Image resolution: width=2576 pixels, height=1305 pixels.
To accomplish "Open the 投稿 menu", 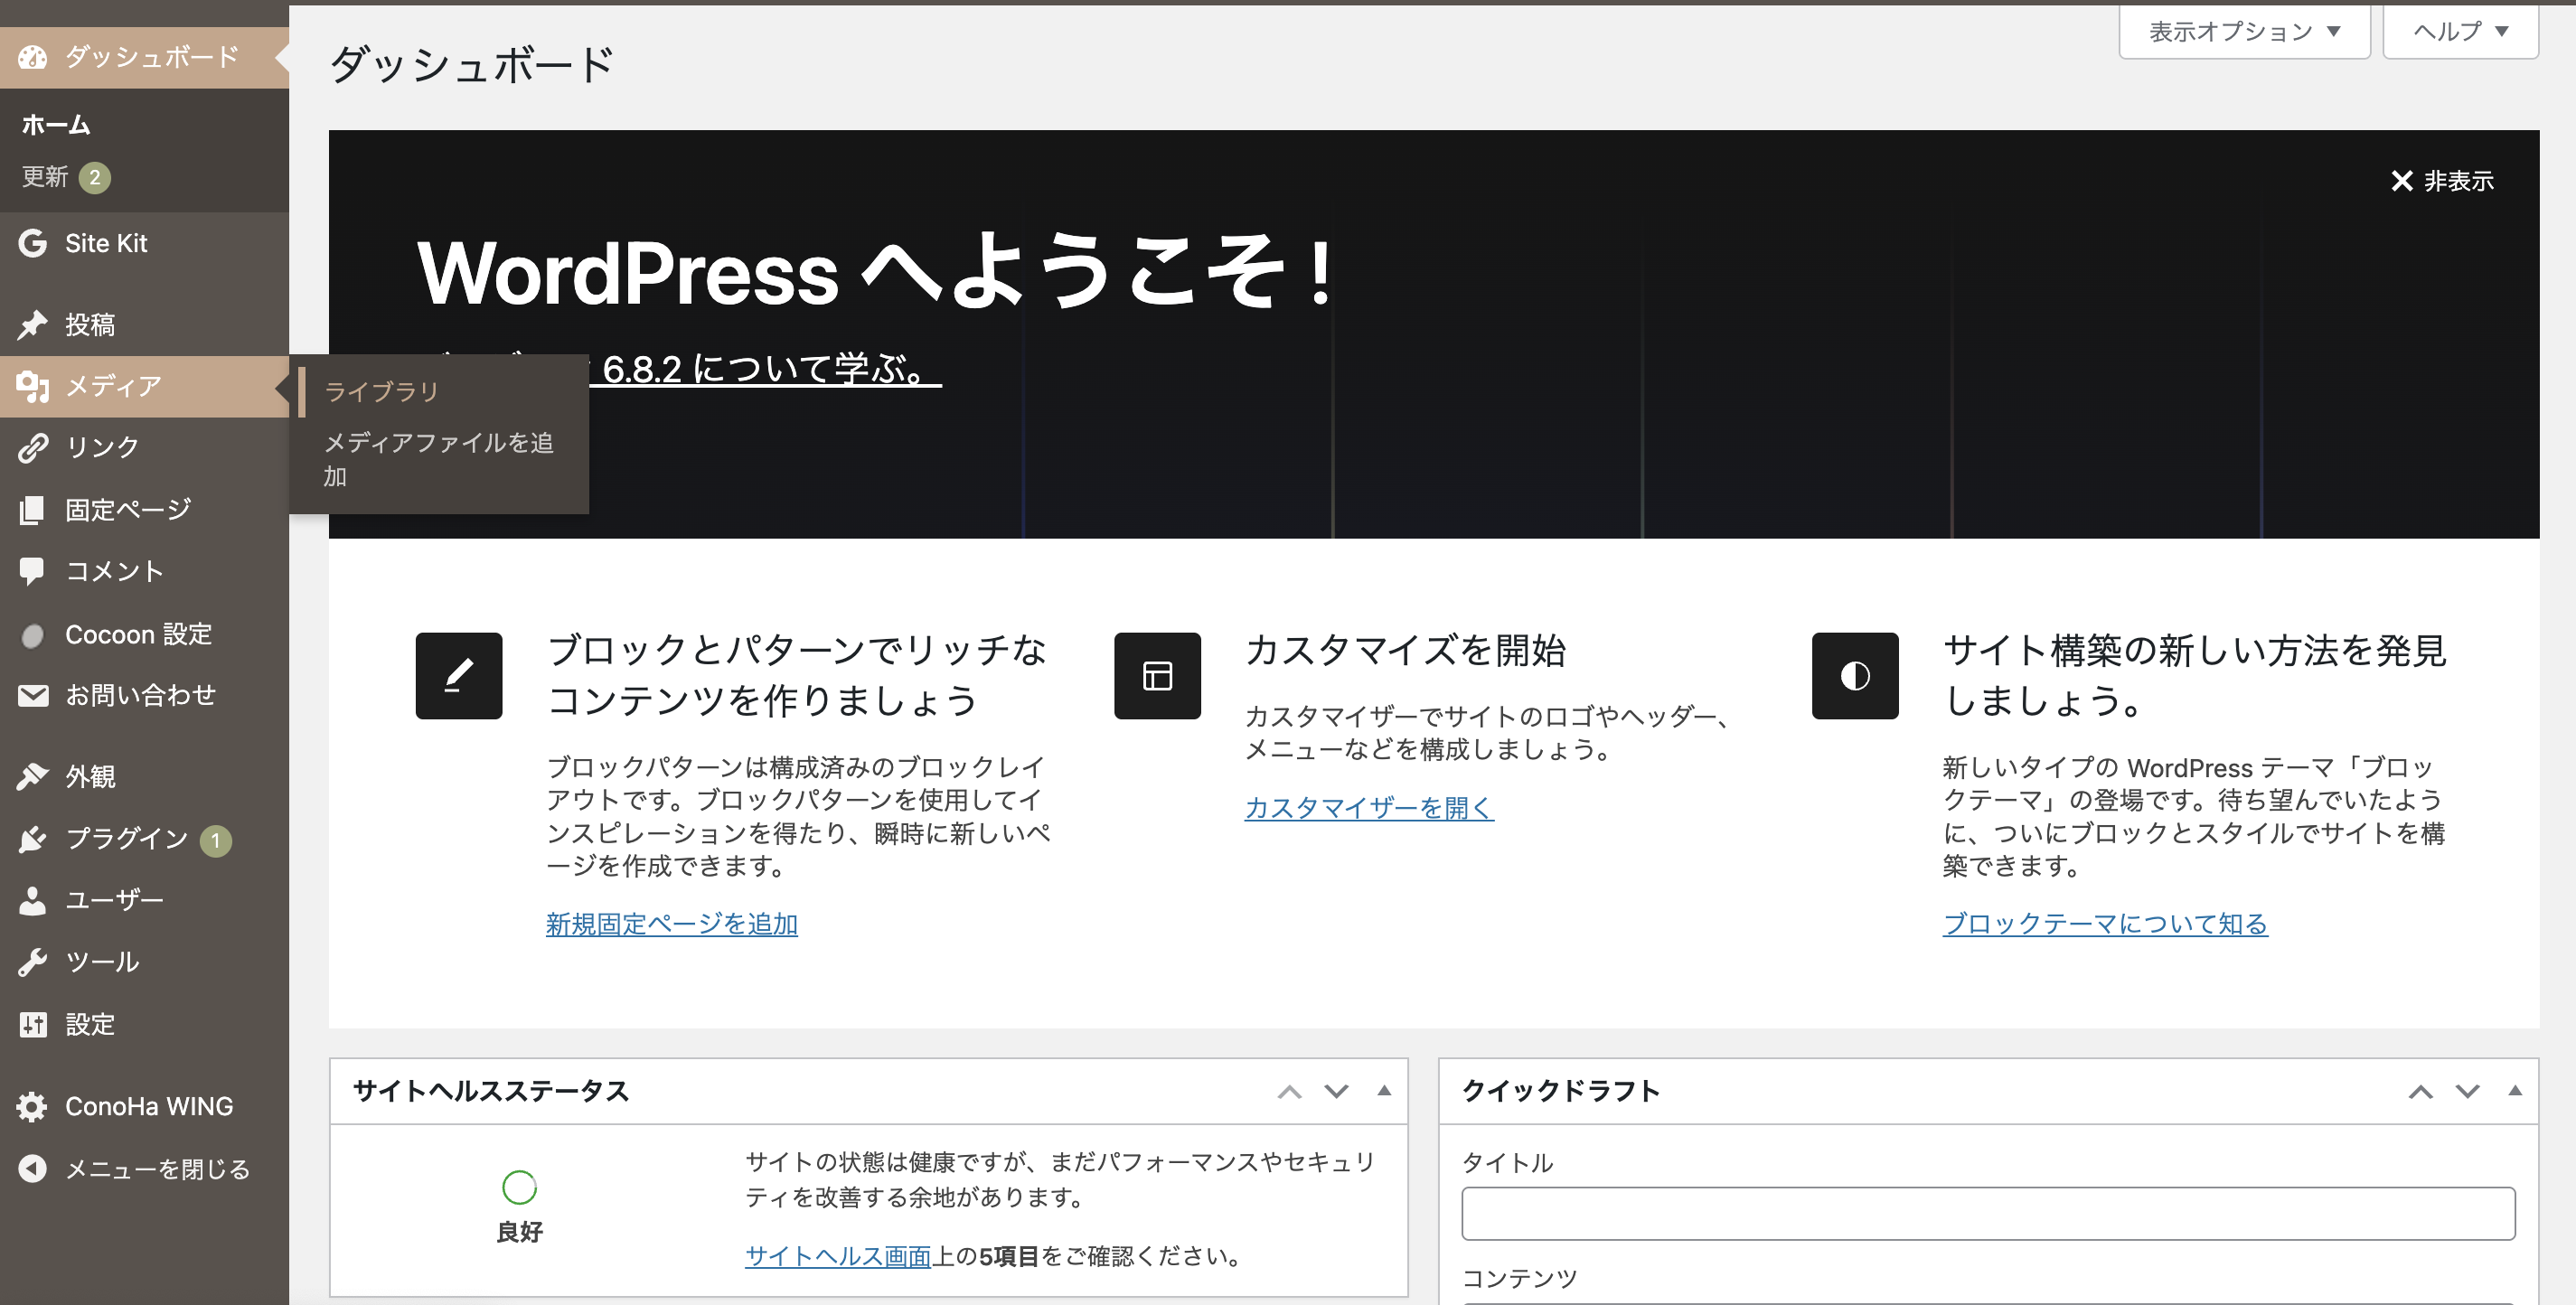I will [144, 324].
